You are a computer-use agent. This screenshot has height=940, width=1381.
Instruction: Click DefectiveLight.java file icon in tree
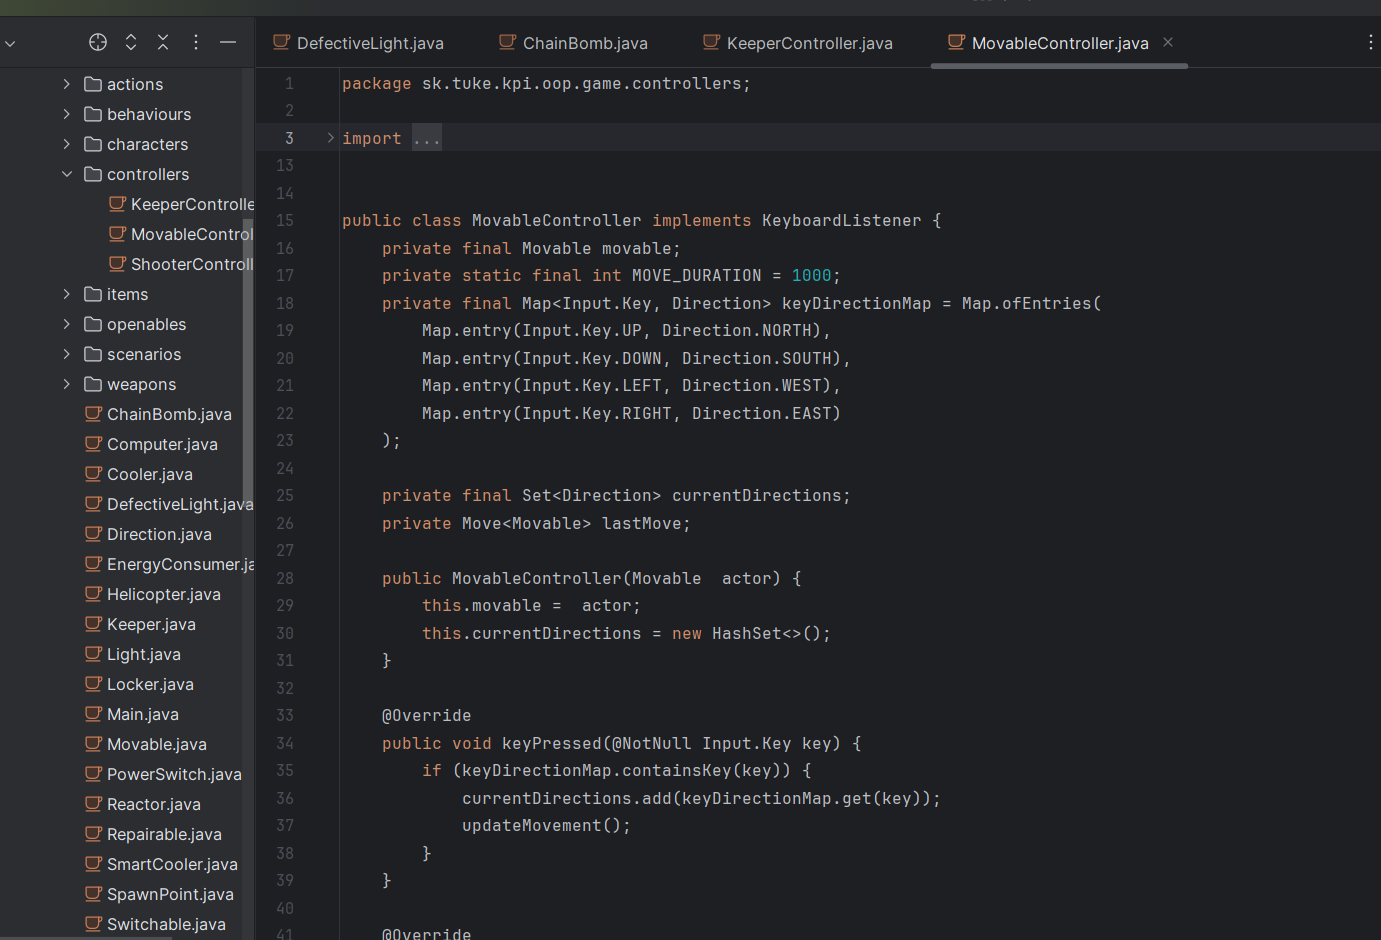[x=93, y=504]
